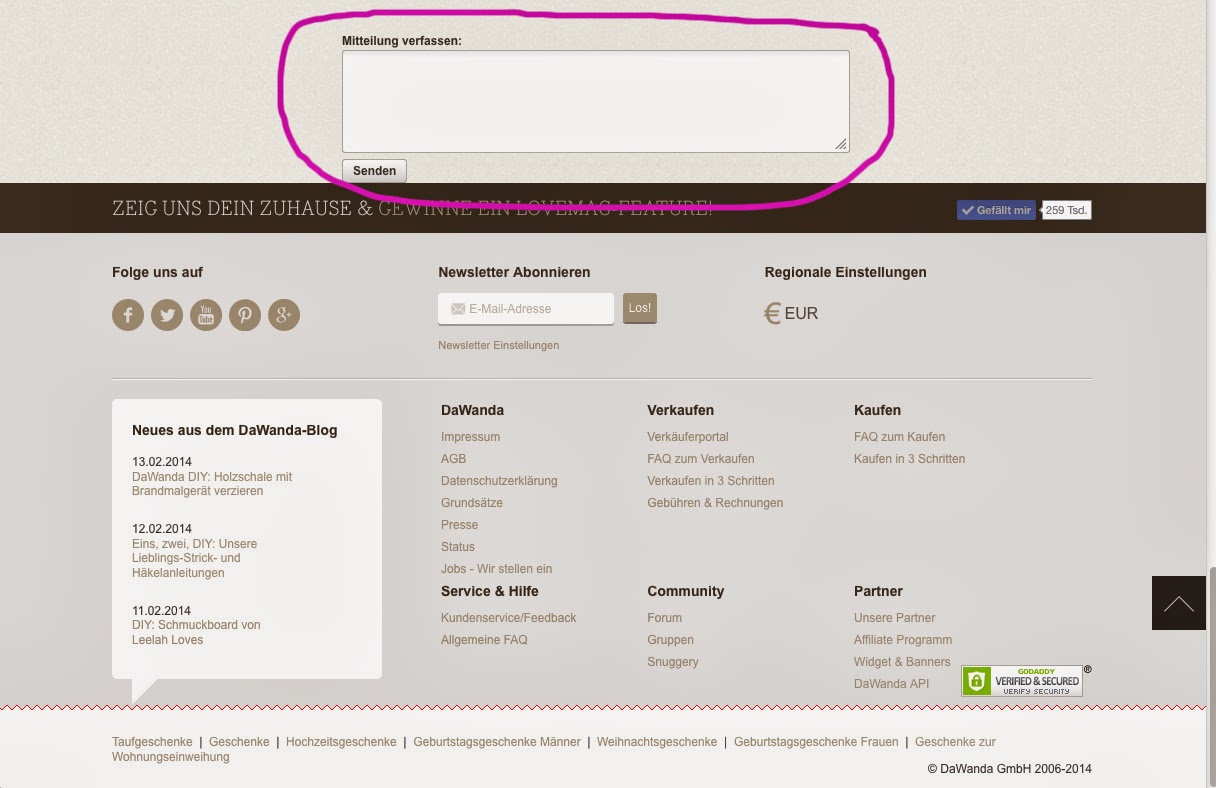The image size is (1216, 788).
Task: Open the 'DaWanda API' link
Action: (891, 684)
